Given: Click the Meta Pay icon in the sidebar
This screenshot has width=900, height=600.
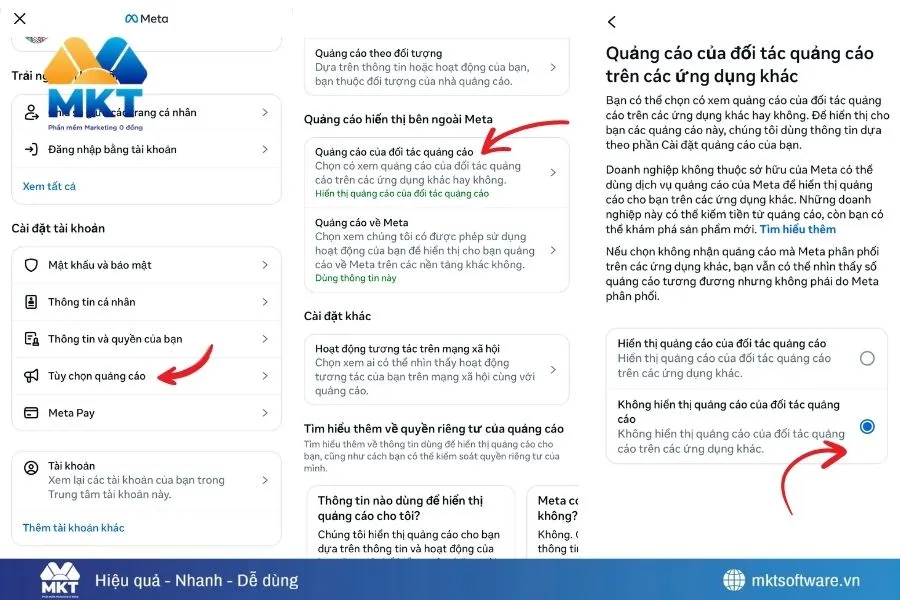Looking at the screenshot, I should point(30,412).
